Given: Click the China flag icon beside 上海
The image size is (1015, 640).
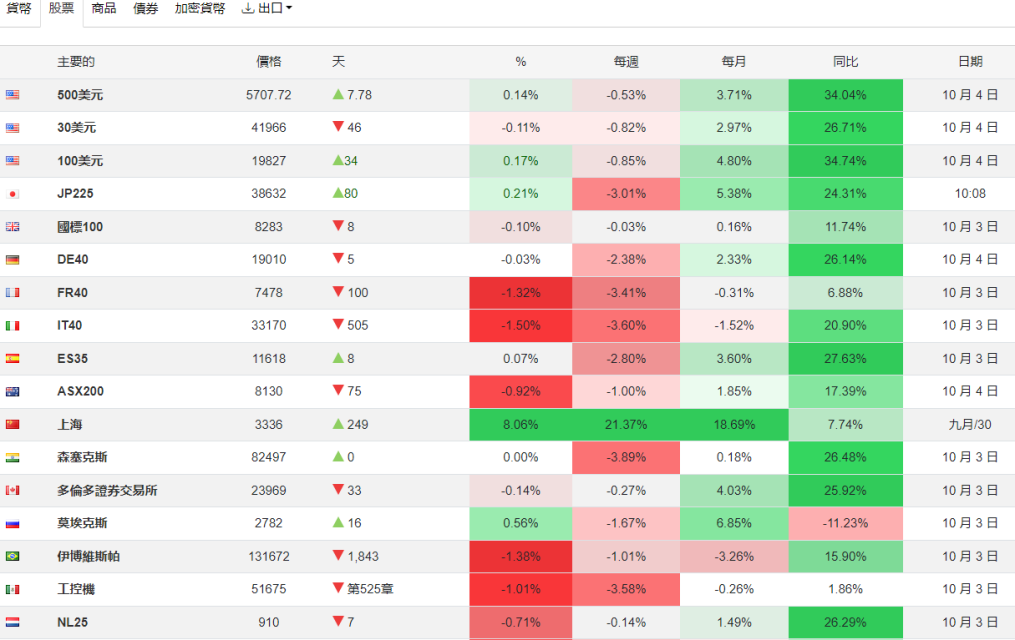Looking at the screenshot, I should (12, 425).
